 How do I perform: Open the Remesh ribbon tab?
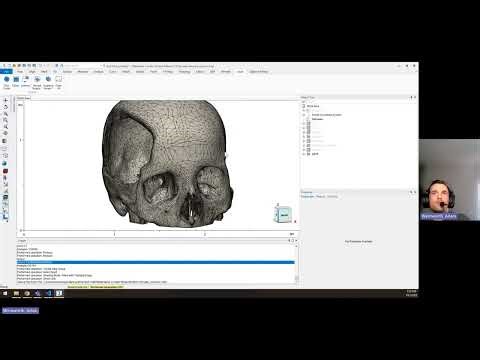tap(226, 72)
